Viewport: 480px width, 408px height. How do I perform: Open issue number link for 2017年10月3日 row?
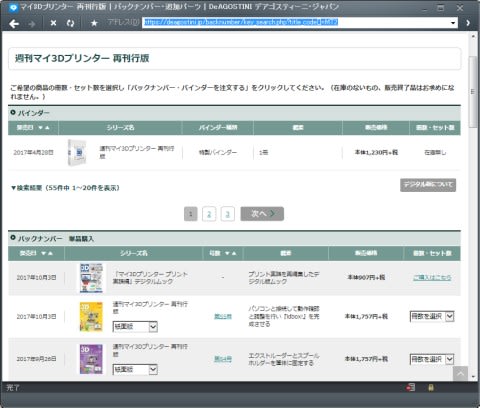(x=223, y=316)
